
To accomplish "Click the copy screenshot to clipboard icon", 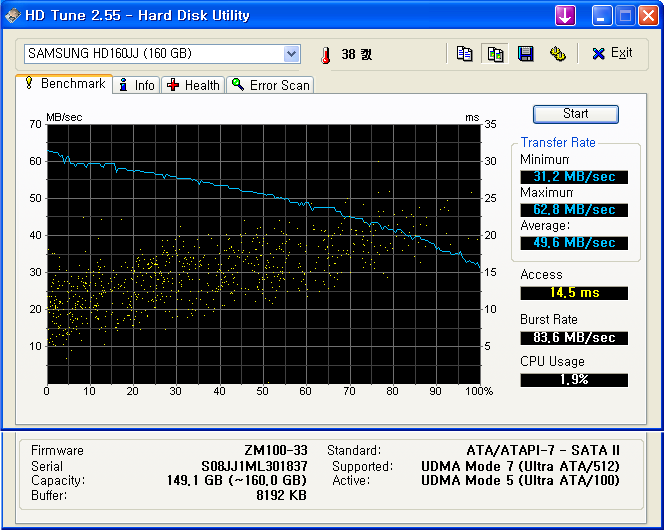I will pyautogui.click(x=495, y=54).
